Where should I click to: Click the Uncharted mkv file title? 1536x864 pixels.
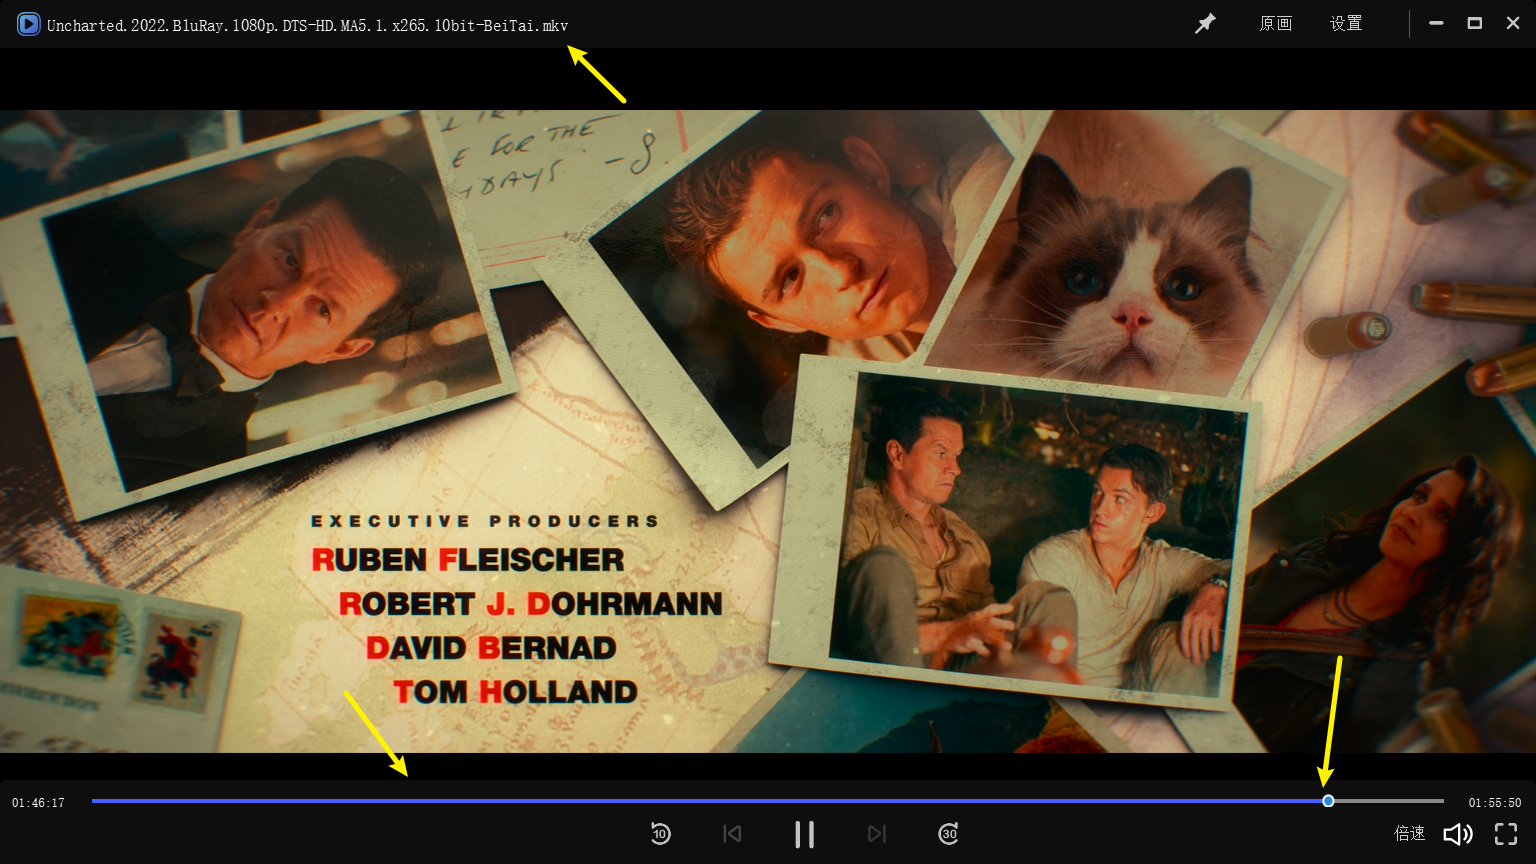[x=307, y=26]
